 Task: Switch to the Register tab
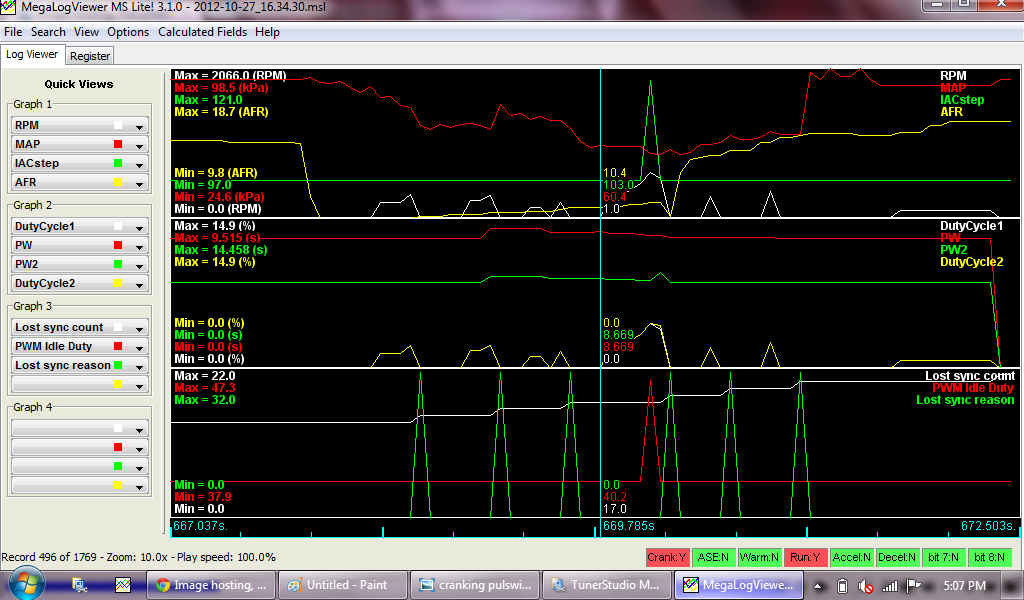[x=90, y=56]
